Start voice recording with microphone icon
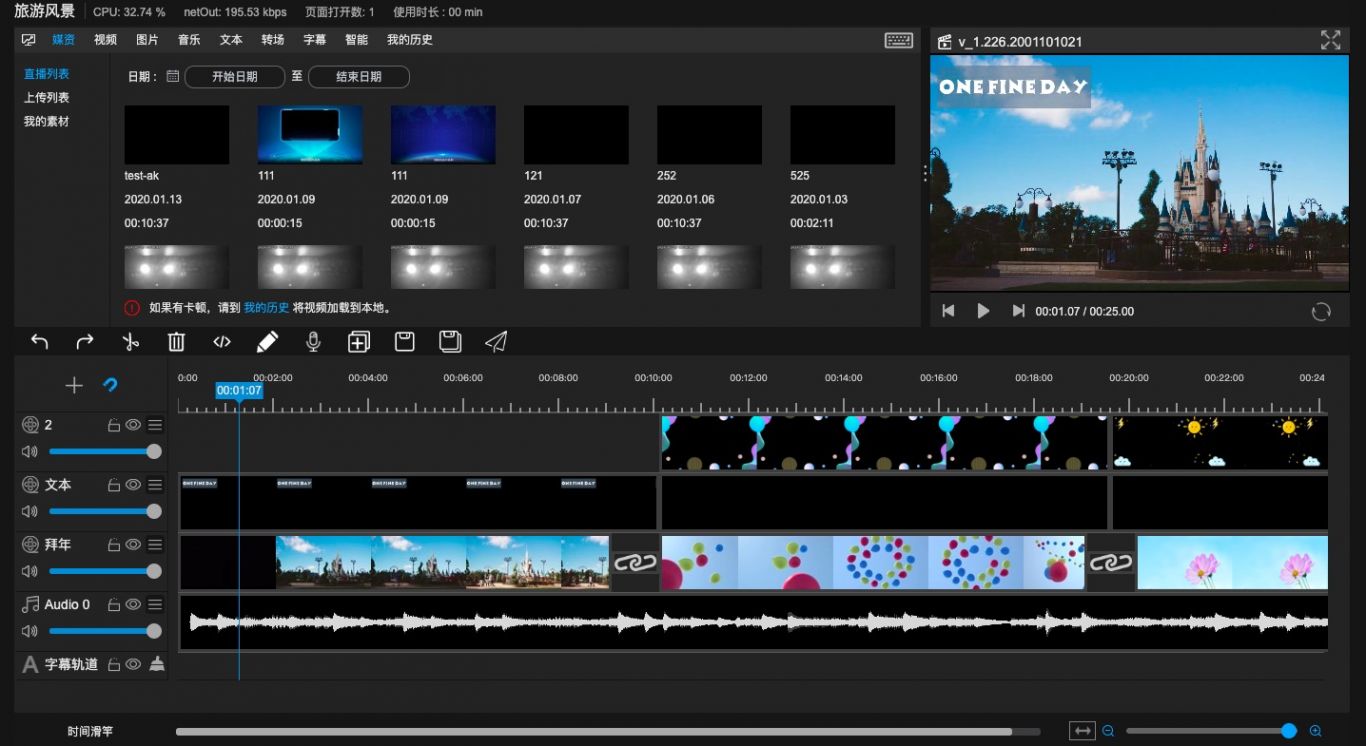1366x746 pixels. pos(313,342)
